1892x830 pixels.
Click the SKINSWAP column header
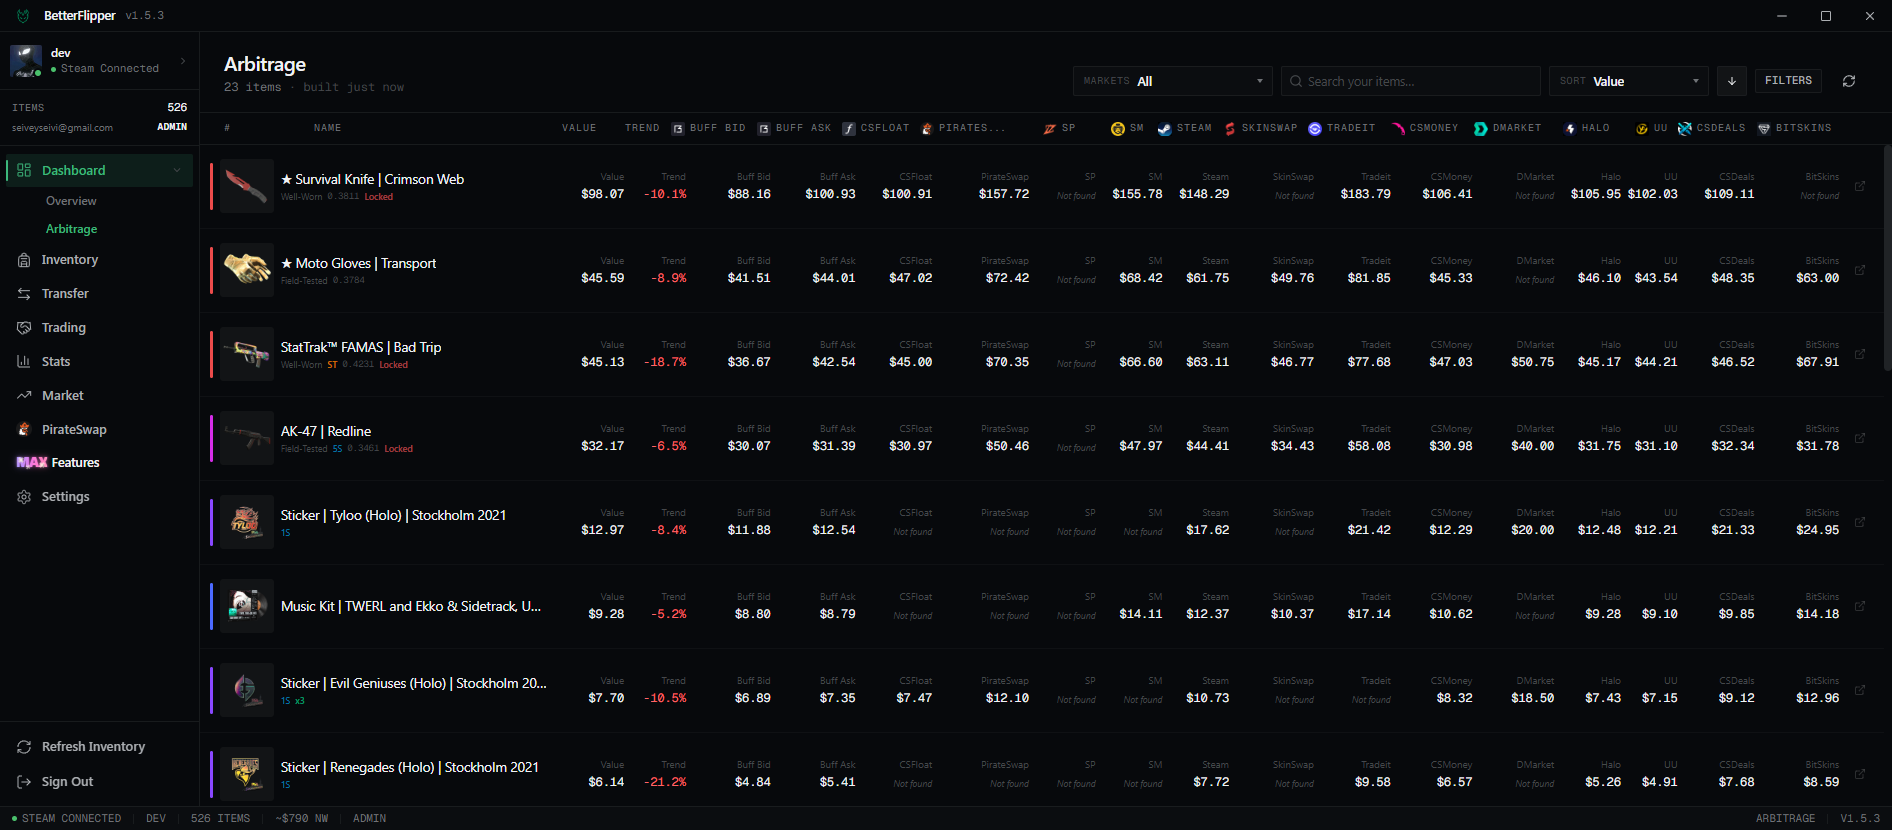point(1260,128)
